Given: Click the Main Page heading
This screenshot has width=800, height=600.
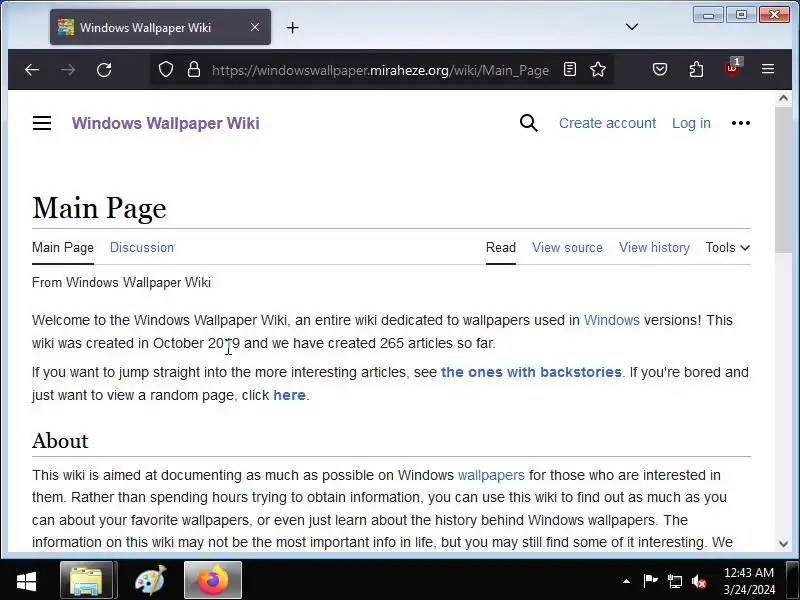Looking at the screenshot, I should pyautogui.click(x=99, y=208).
